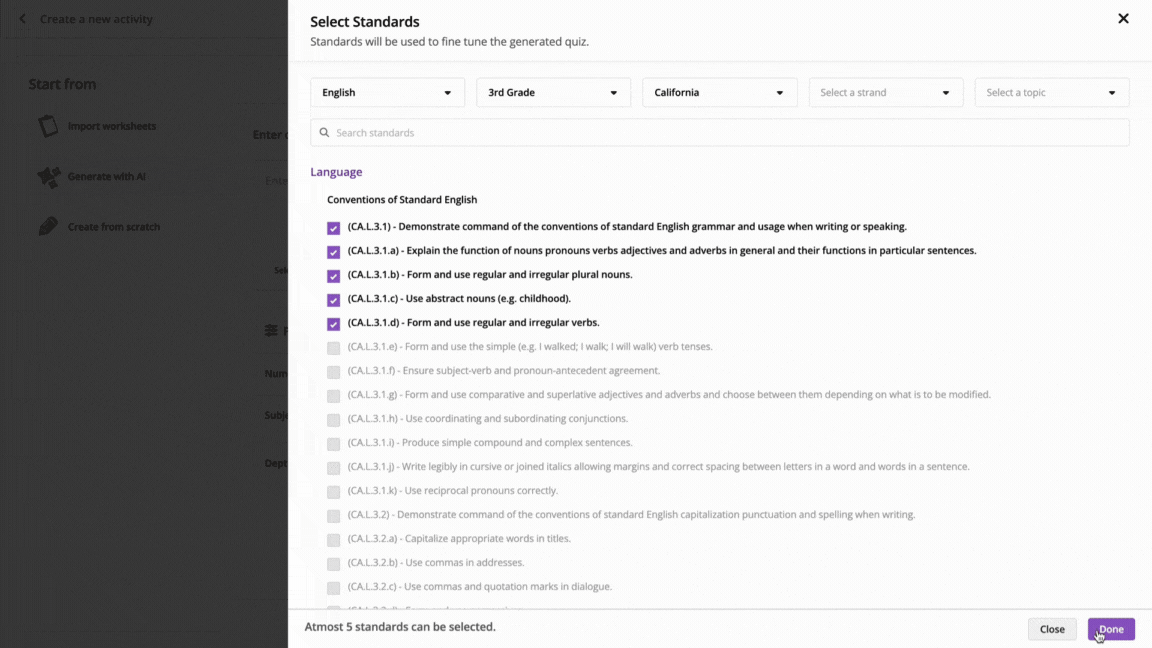This screenshot has height=648, width=1152.
Task: Select Create from scratch option
Action: (x=99, y=227)
